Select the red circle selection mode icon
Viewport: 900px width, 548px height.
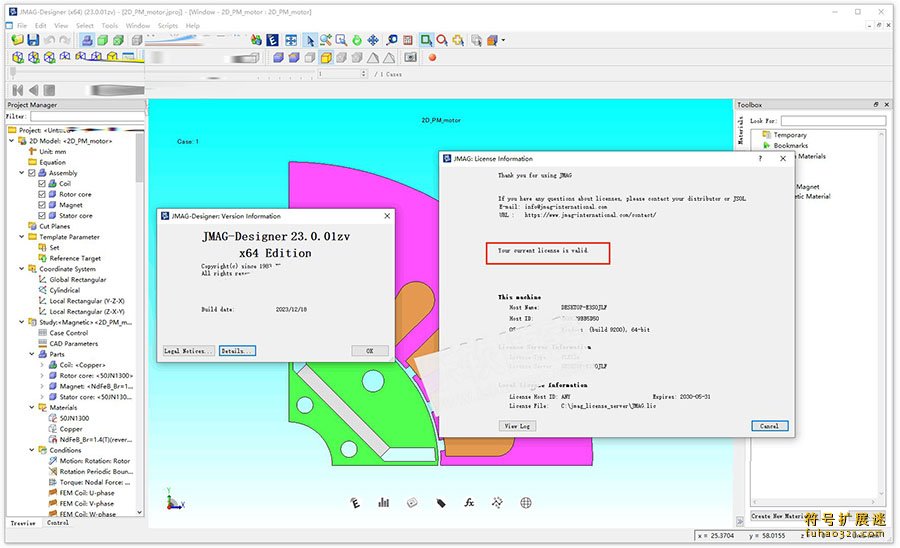(442, 40)
